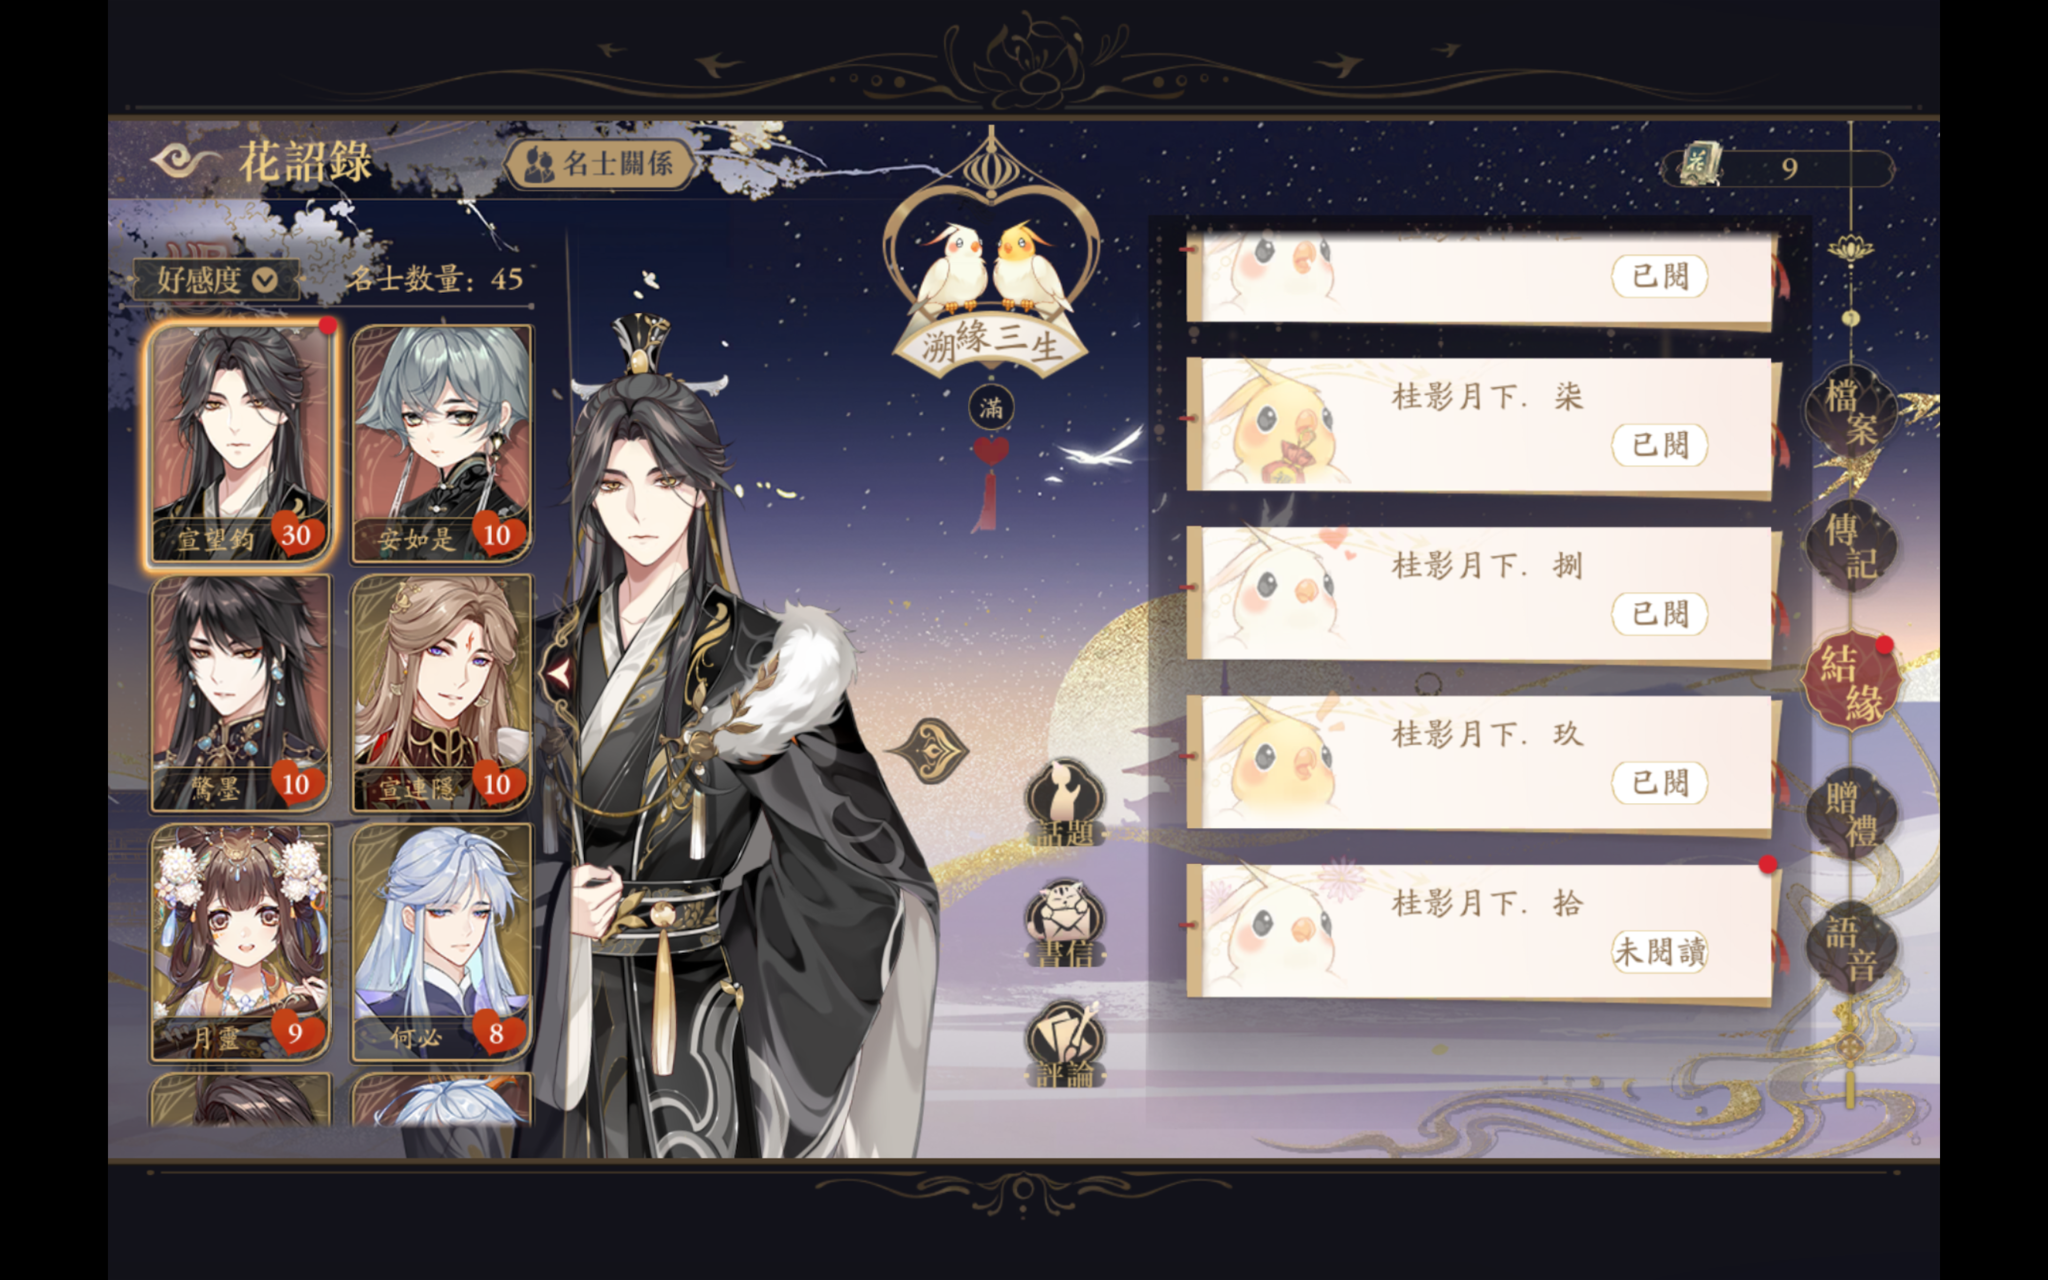Switch to the 檔案 tab
The image size is (2048, 1280).
(x=1850, y=410)
